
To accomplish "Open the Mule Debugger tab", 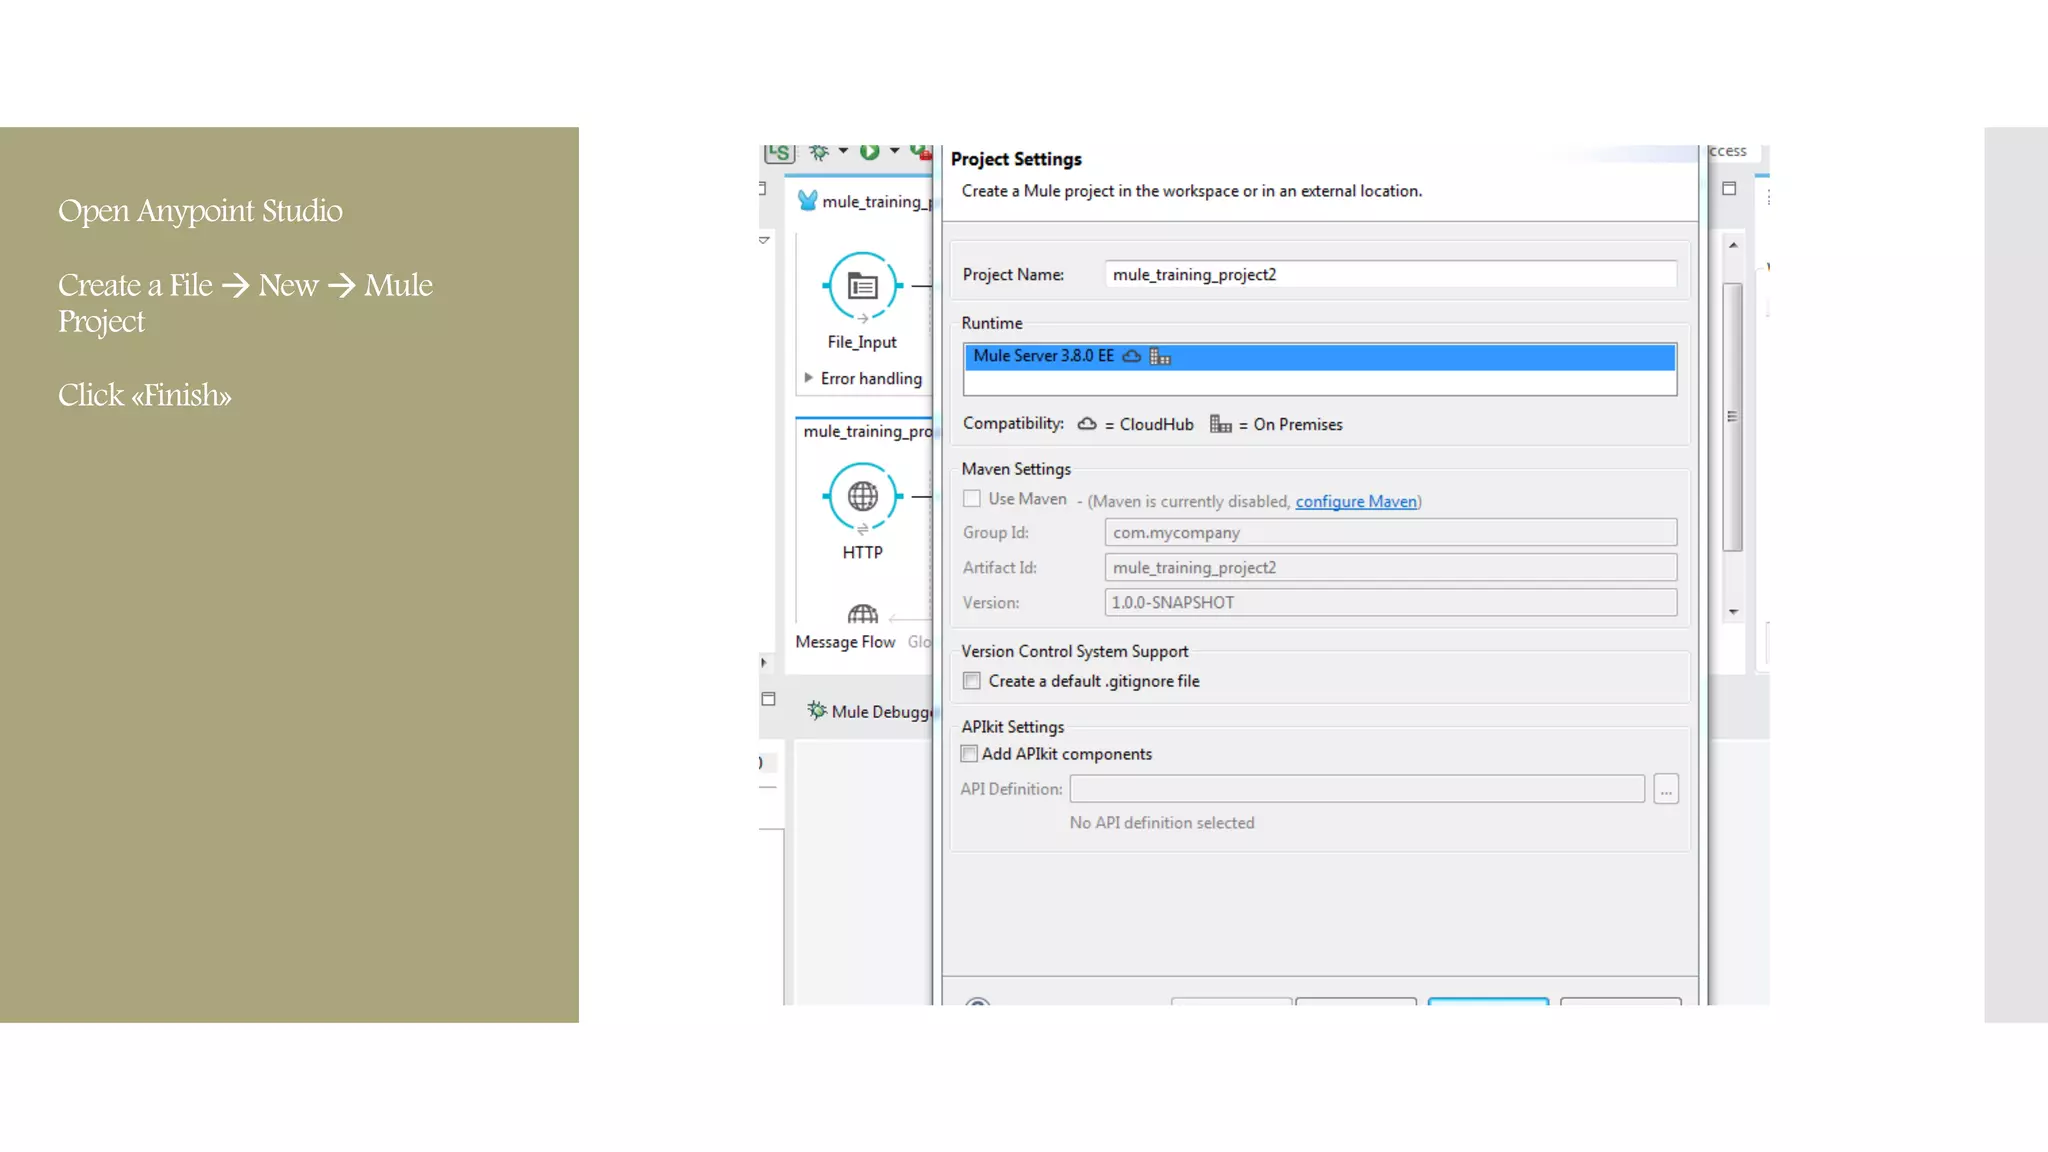I will (880, 712).
